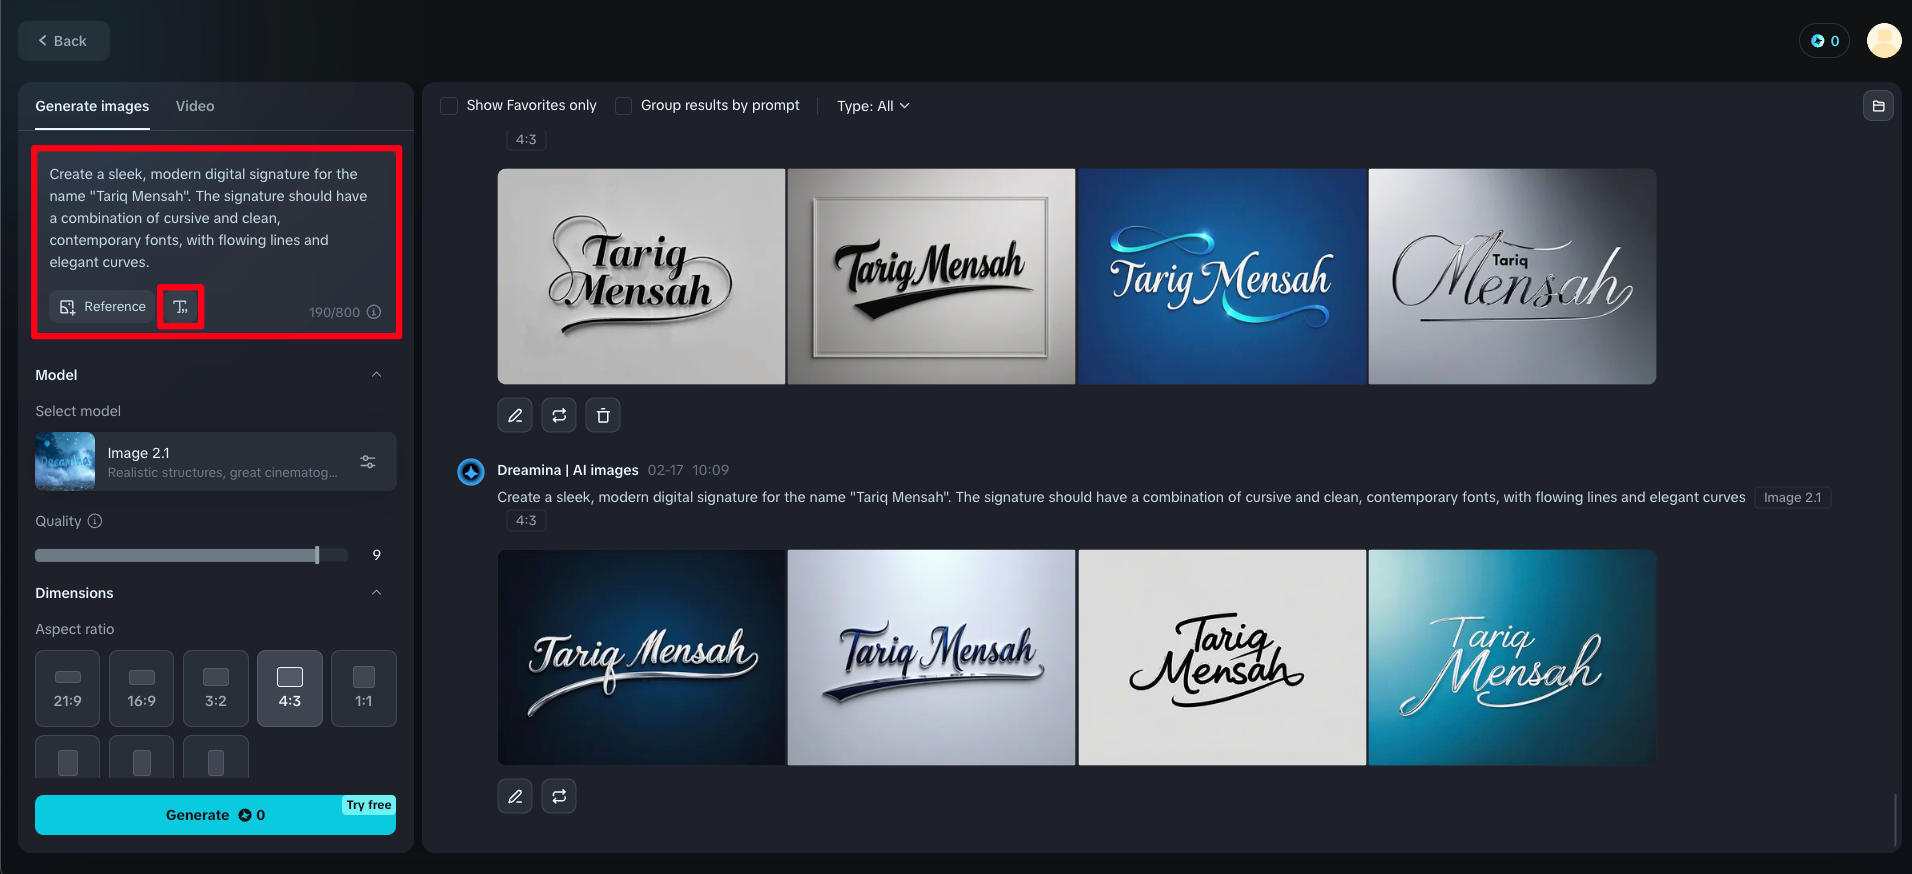Open the dark navy signature thumbnail
The height and width of the screenshot is (874, 1912).
click(641, 657)
